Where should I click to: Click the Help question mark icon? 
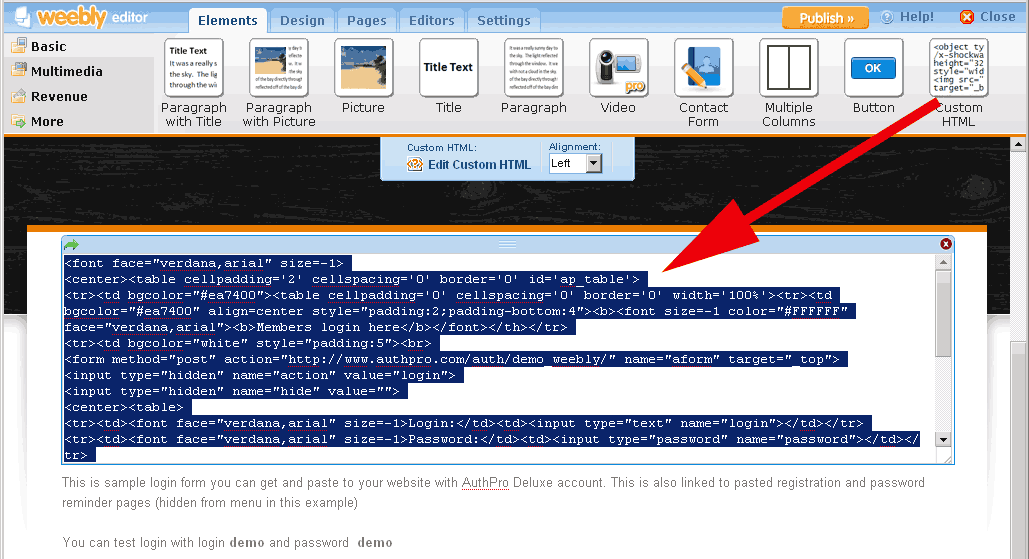[x=887, y=17]
